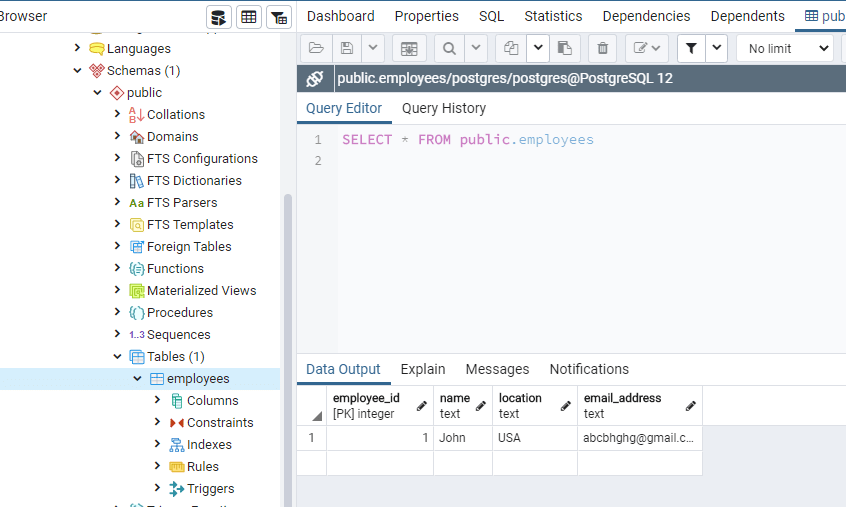
Task: Select the Domains tree icon
Action: pyautogui.click(x=137, y=137)
